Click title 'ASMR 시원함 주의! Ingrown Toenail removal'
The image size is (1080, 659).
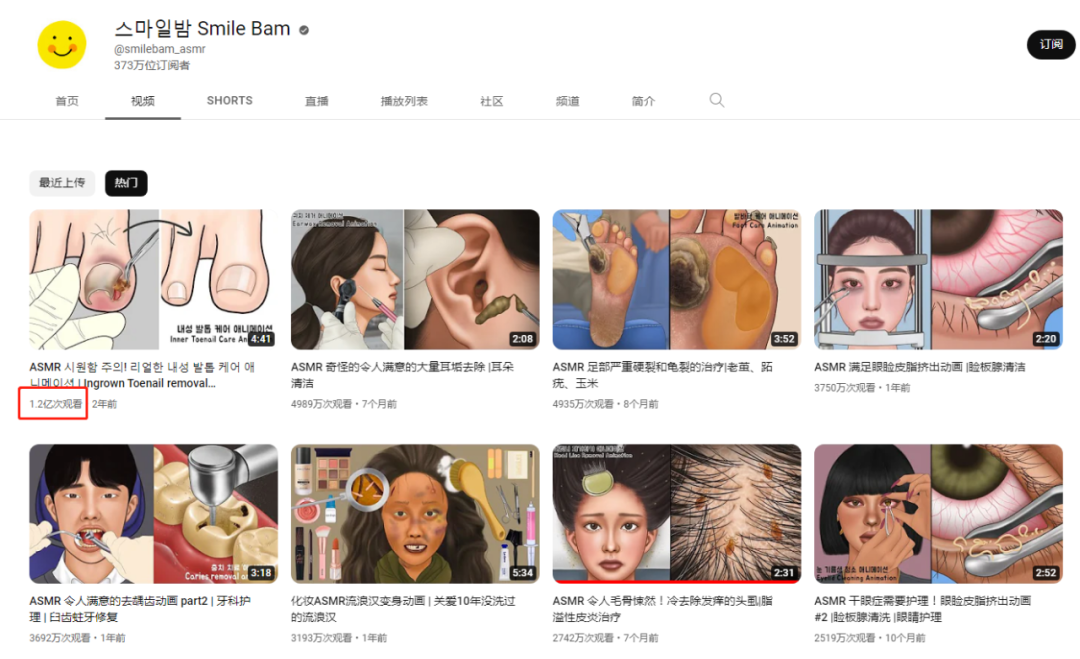(x=143, y=375)
